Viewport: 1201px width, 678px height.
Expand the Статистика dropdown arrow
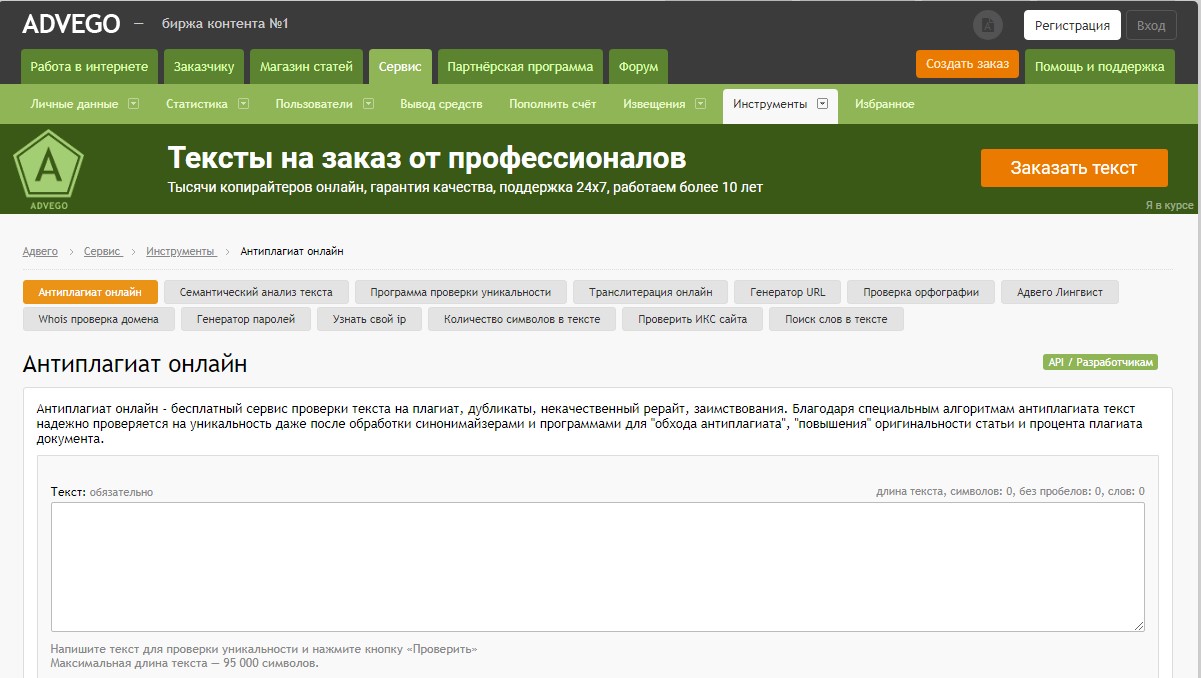click(243, 103)
